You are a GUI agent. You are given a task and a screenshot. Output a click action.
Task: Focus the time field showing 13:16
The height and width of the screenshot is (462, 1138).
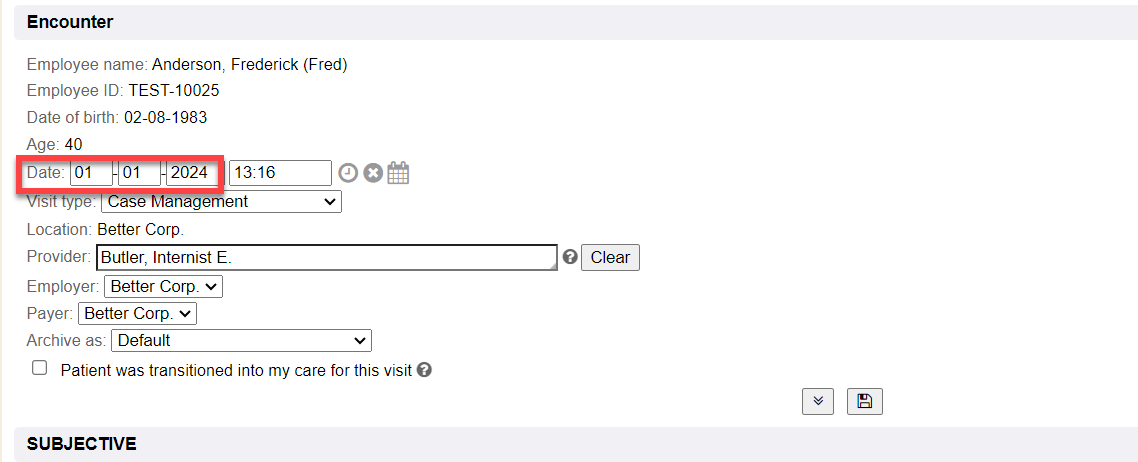point(279,173)
